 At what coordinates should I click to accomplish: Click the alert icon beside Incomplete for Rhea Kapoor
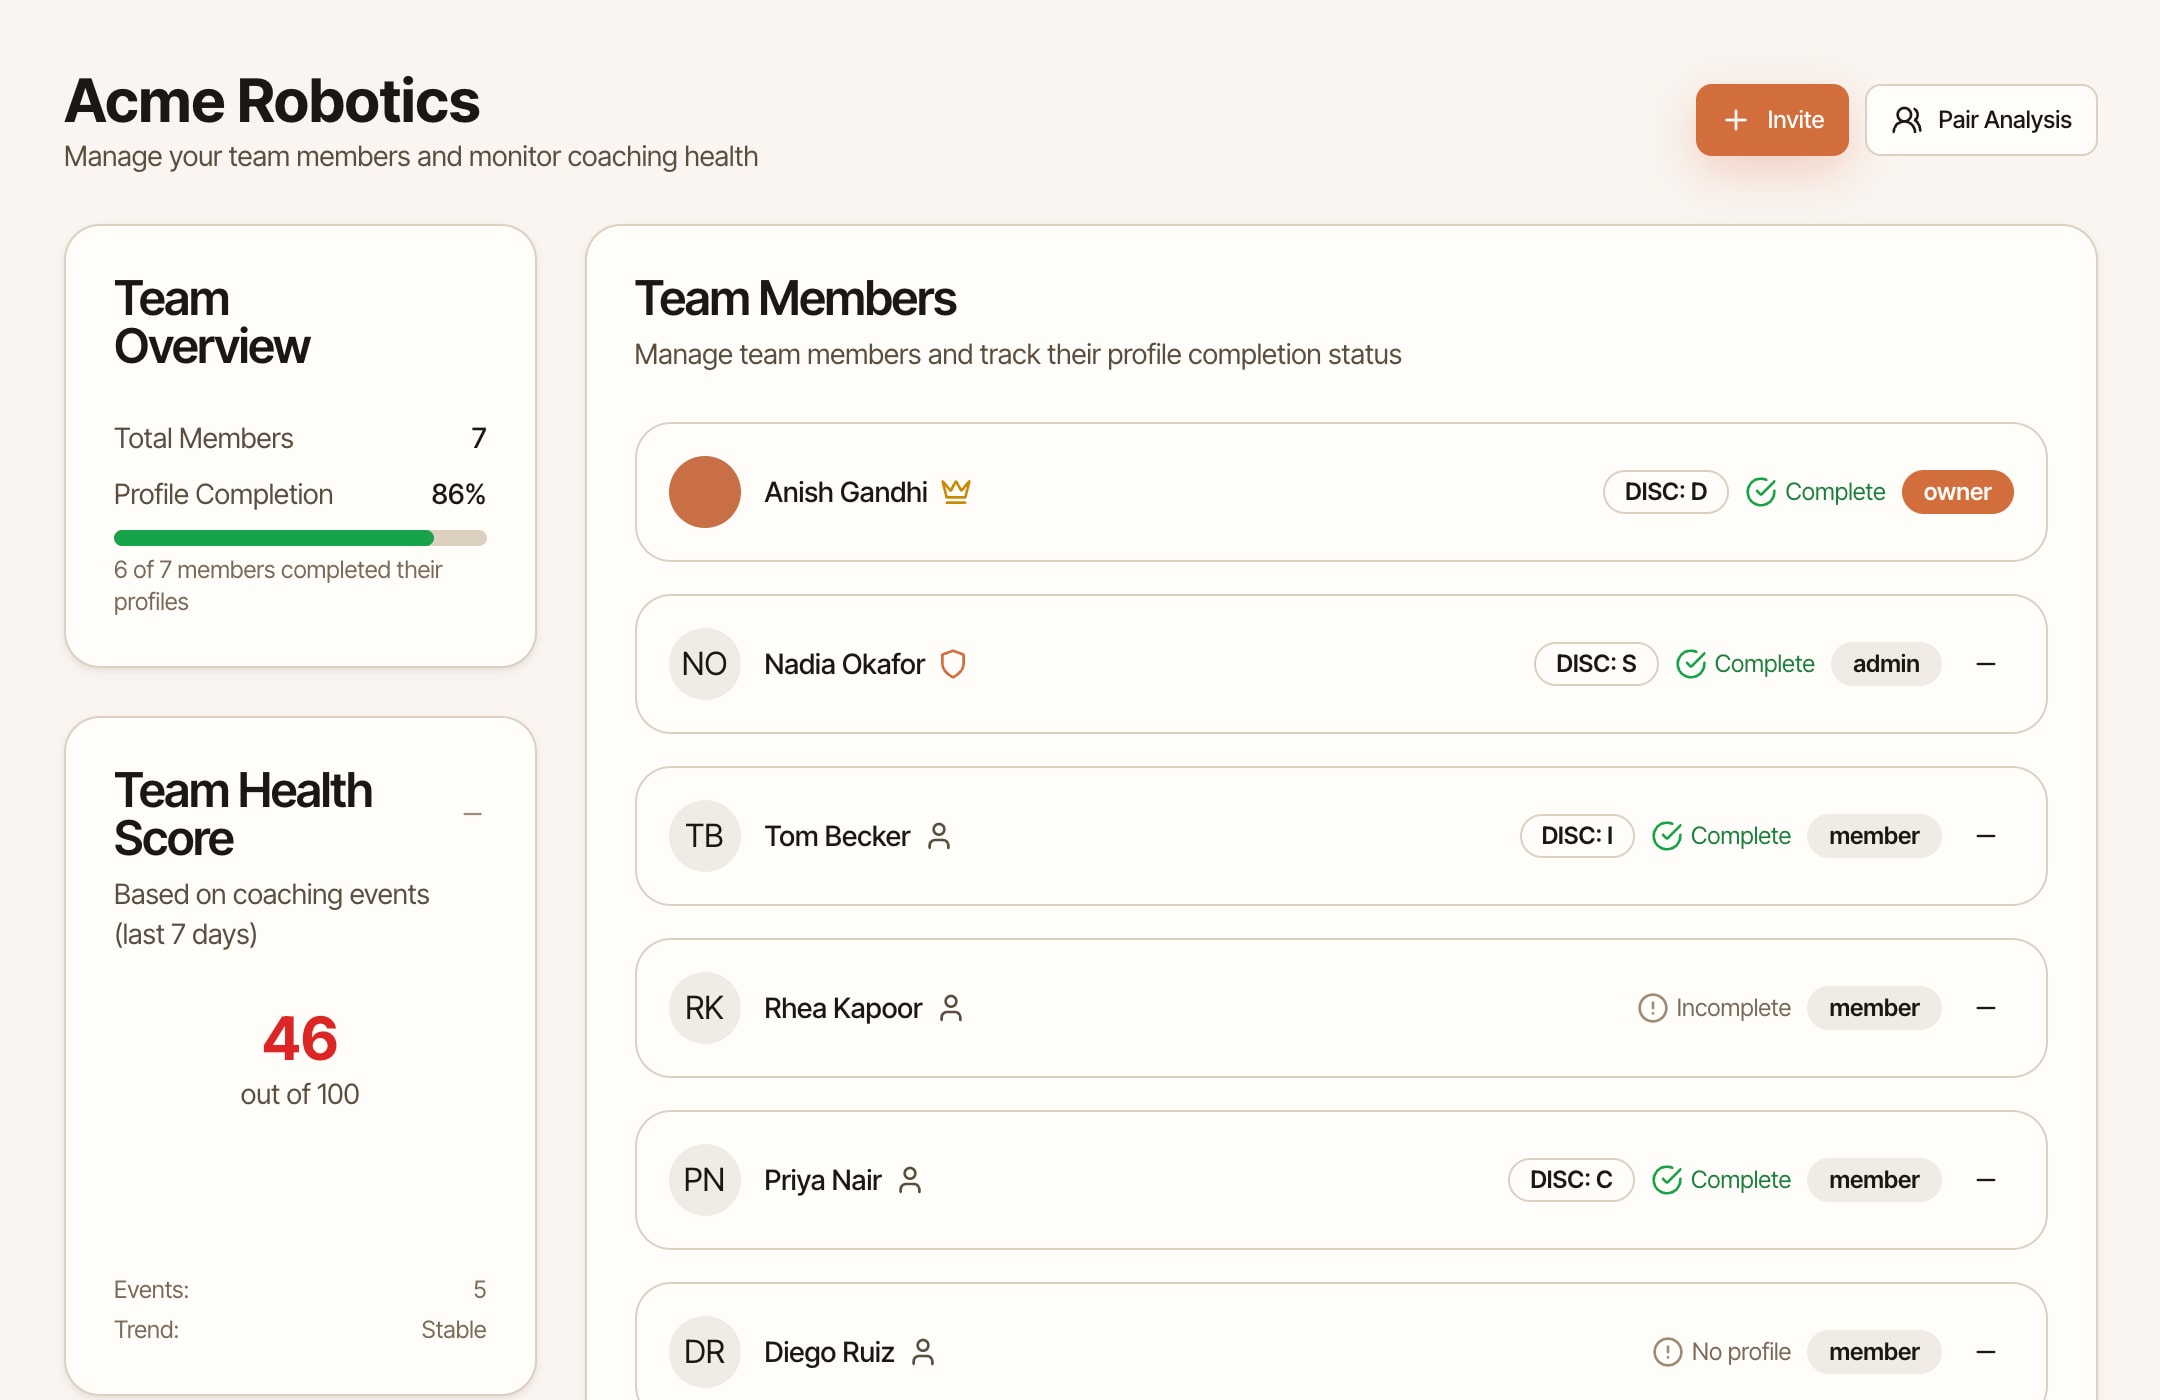point(1653,1008)
